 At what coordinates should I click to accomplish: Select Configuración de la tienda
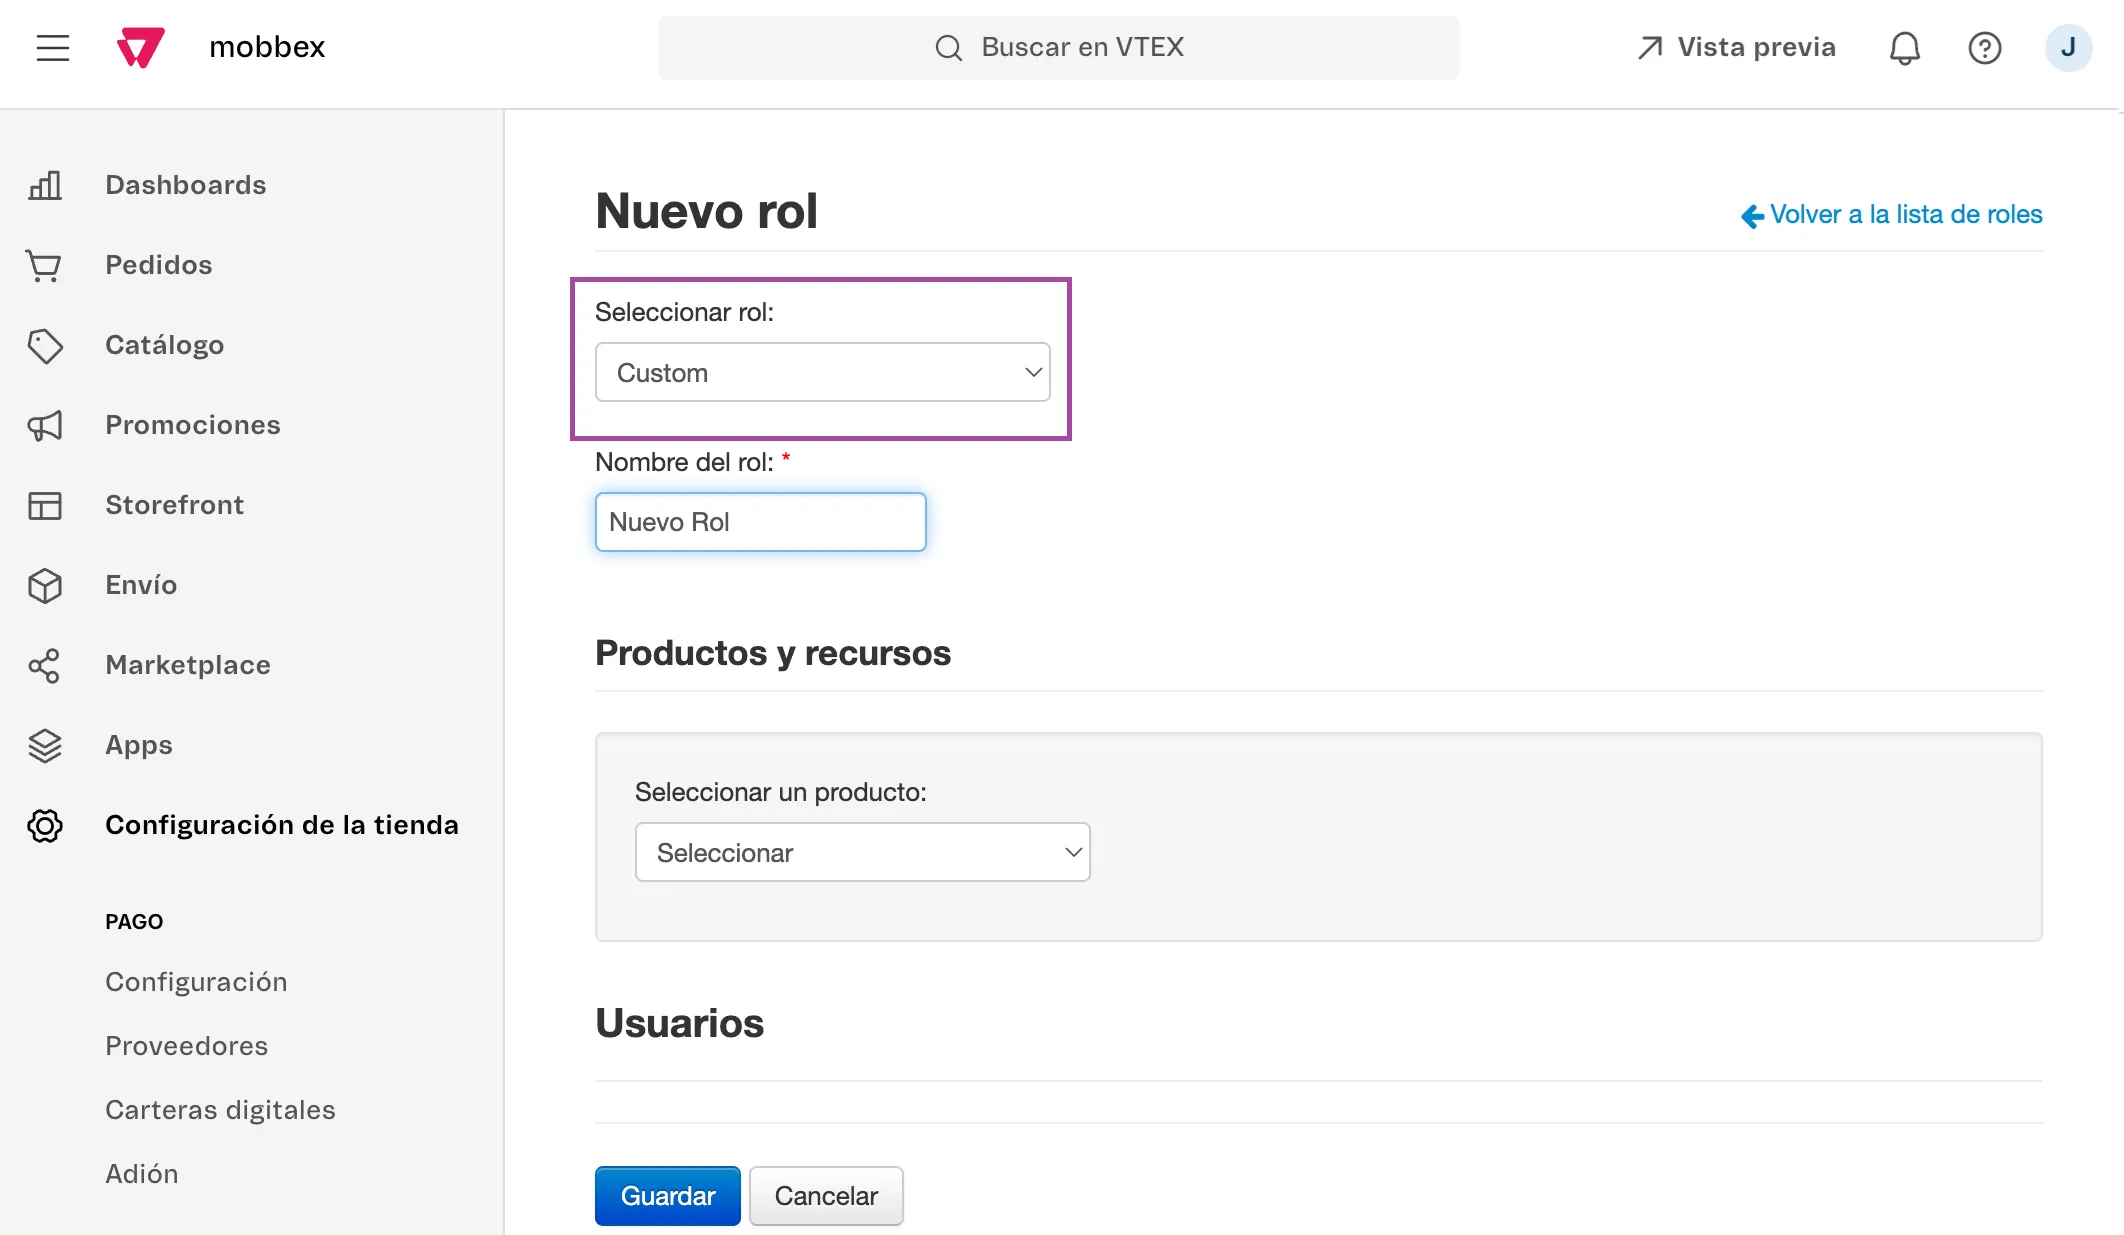pos(282,825)
